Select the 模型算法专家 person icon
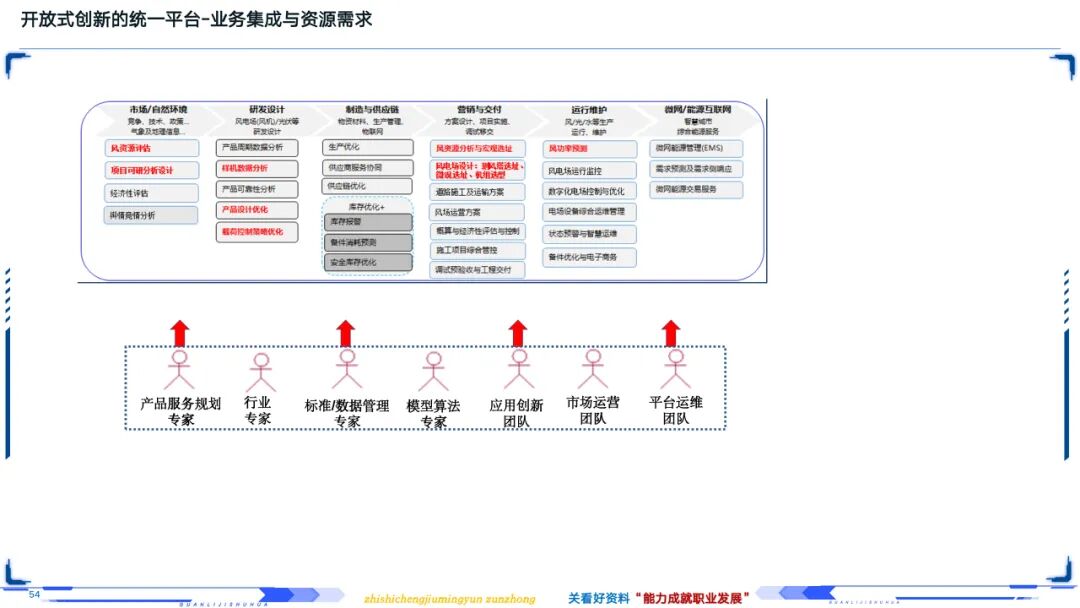 coord(433,371)
